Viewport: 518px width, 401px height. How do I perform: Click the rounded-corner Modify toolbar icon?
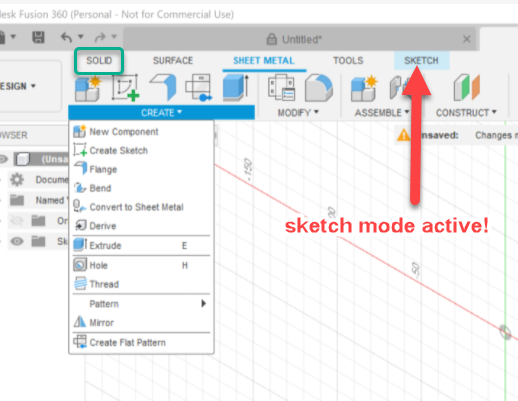click(x=319, y=88)
